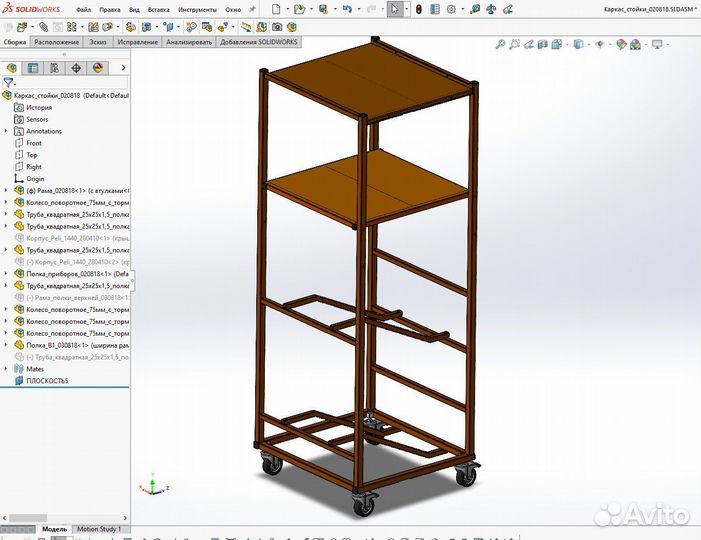Open the FeatureManager design tree tab
This screenshot has width=701, height=540.
[x=12, y=68]
